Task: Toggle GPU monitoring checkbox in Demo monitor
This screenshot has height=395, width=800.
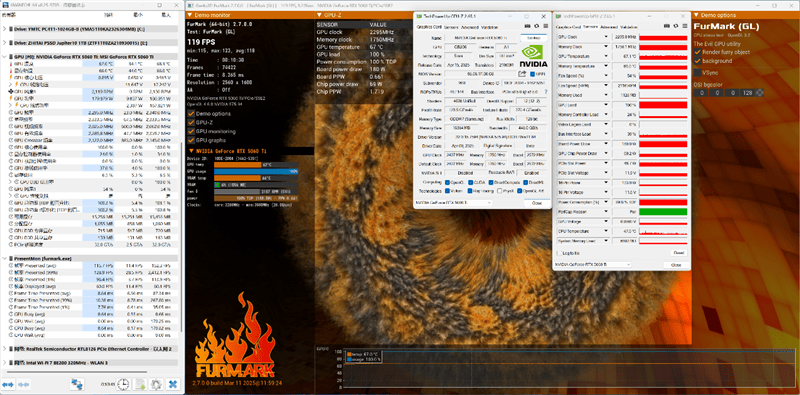Action: tap(191, 131)
